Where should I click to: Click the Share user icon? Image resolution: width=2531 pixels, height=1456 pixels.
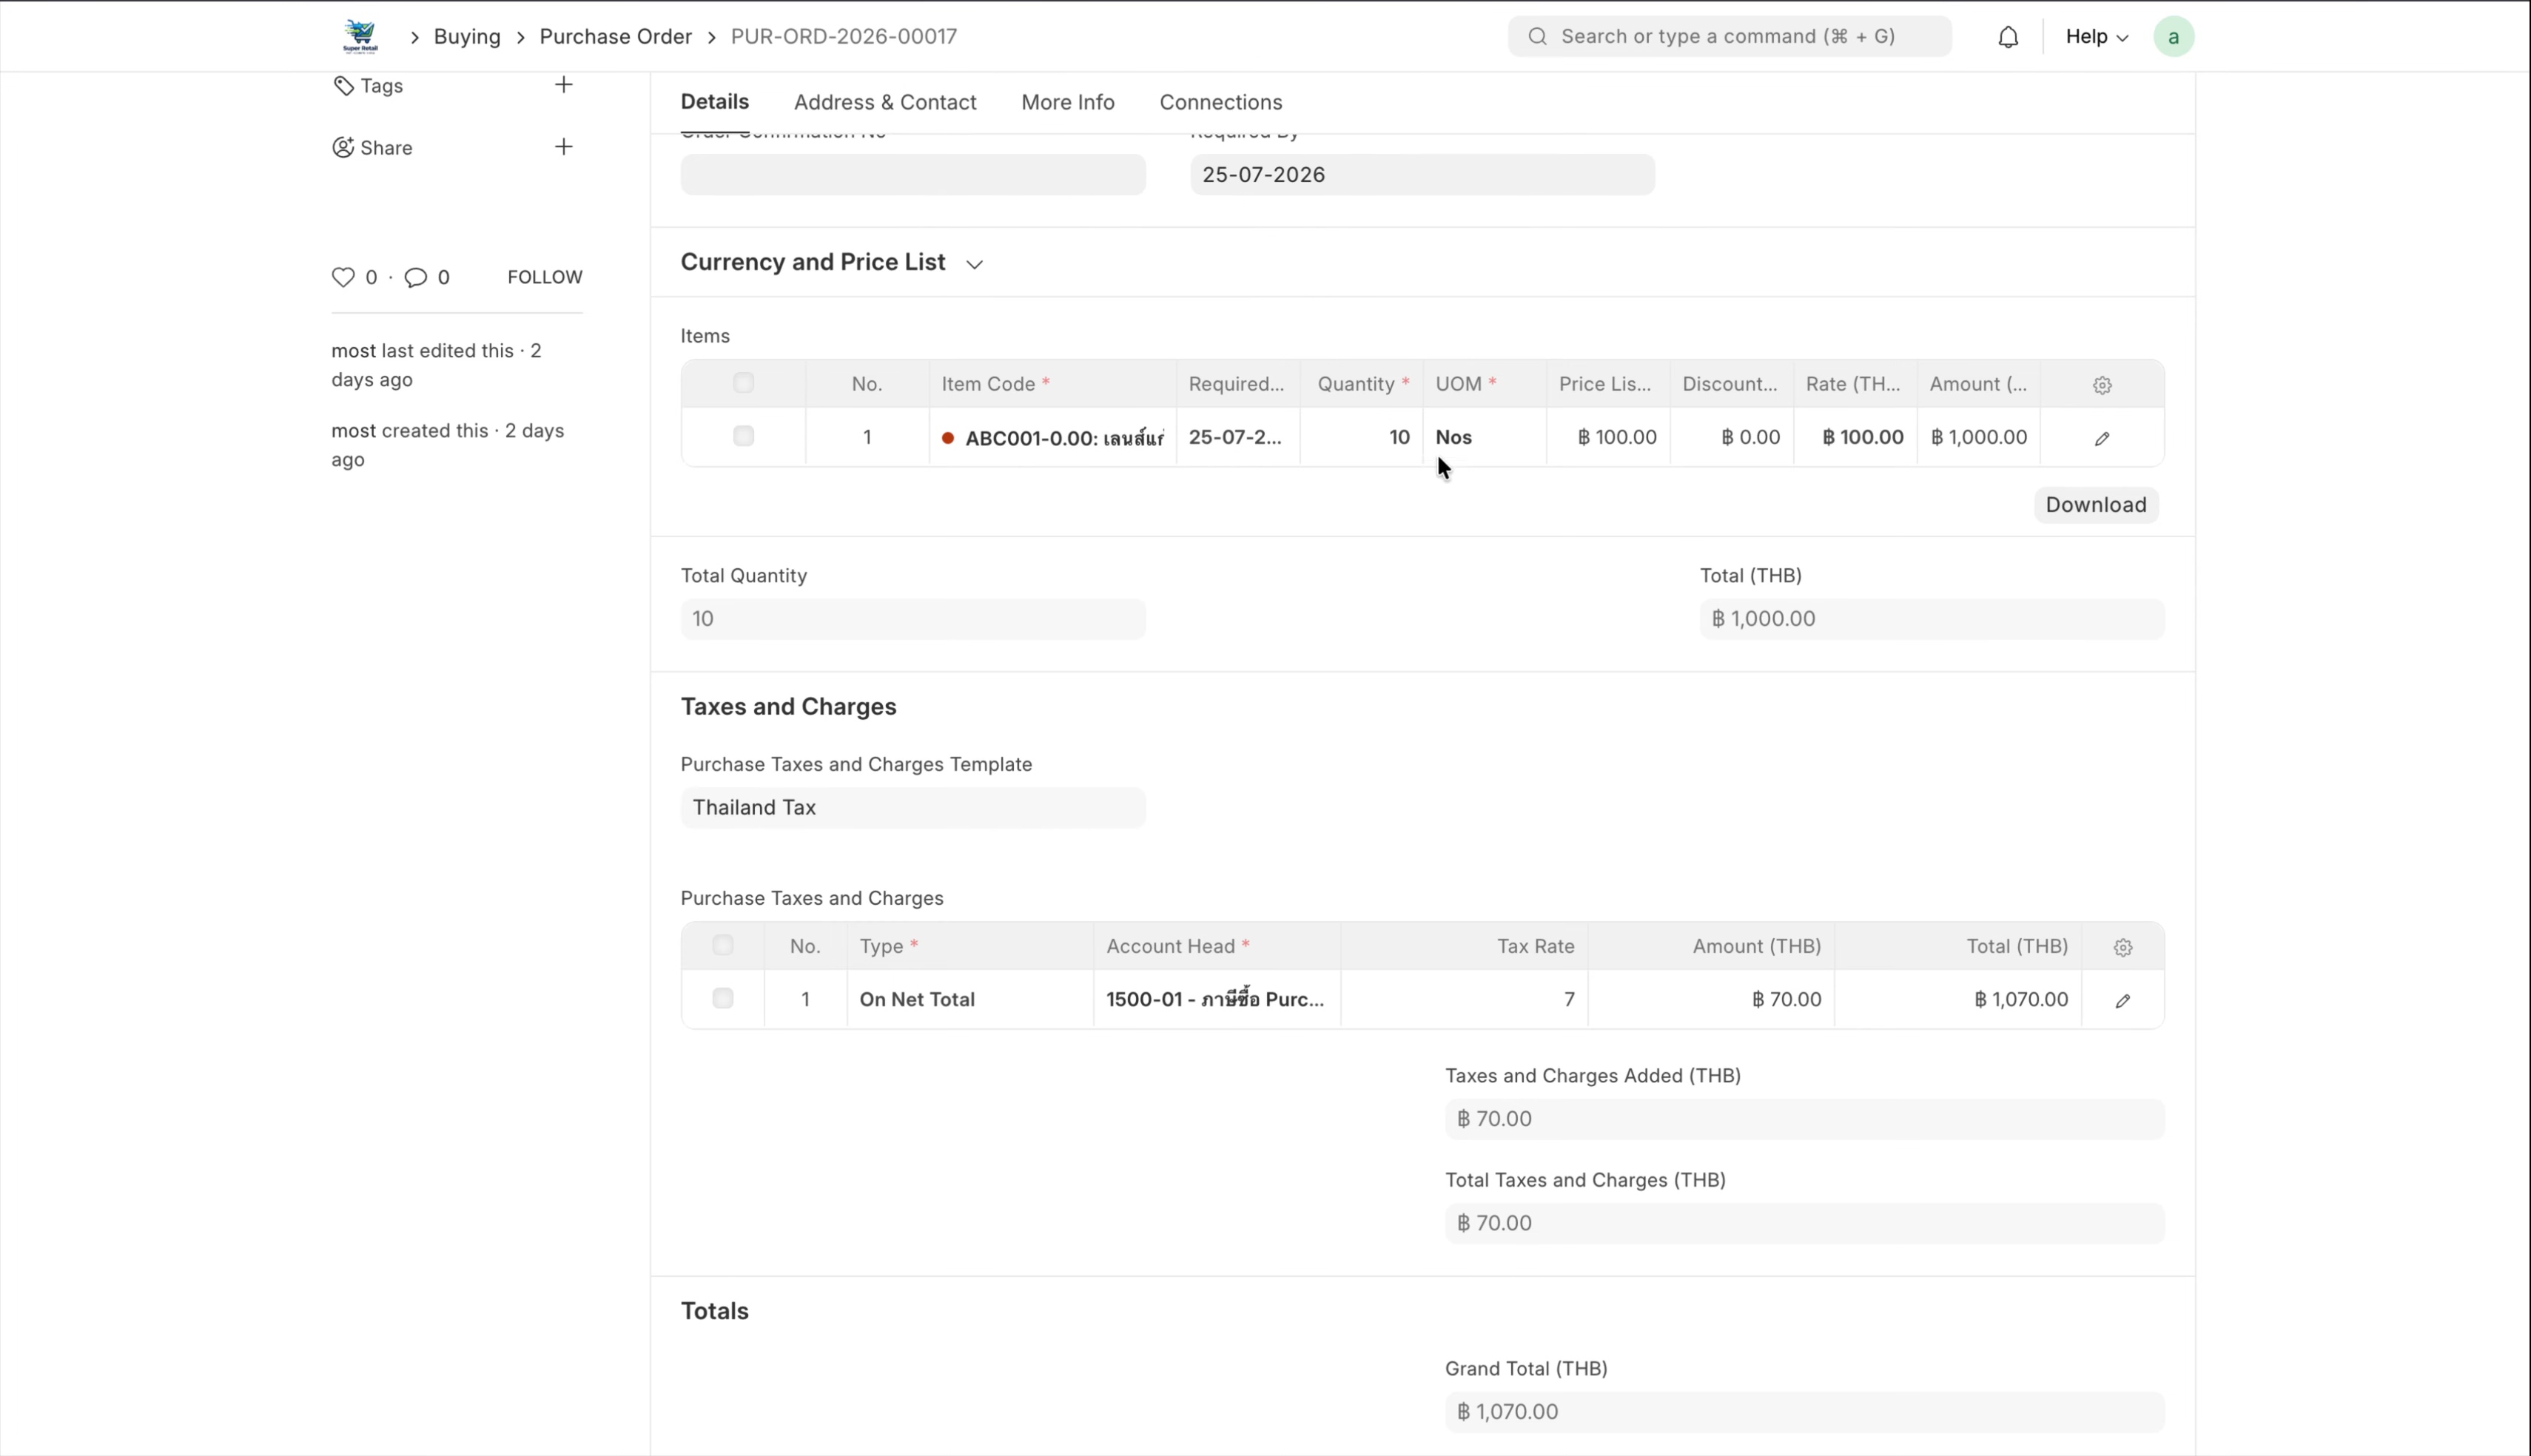pos(343,147)
